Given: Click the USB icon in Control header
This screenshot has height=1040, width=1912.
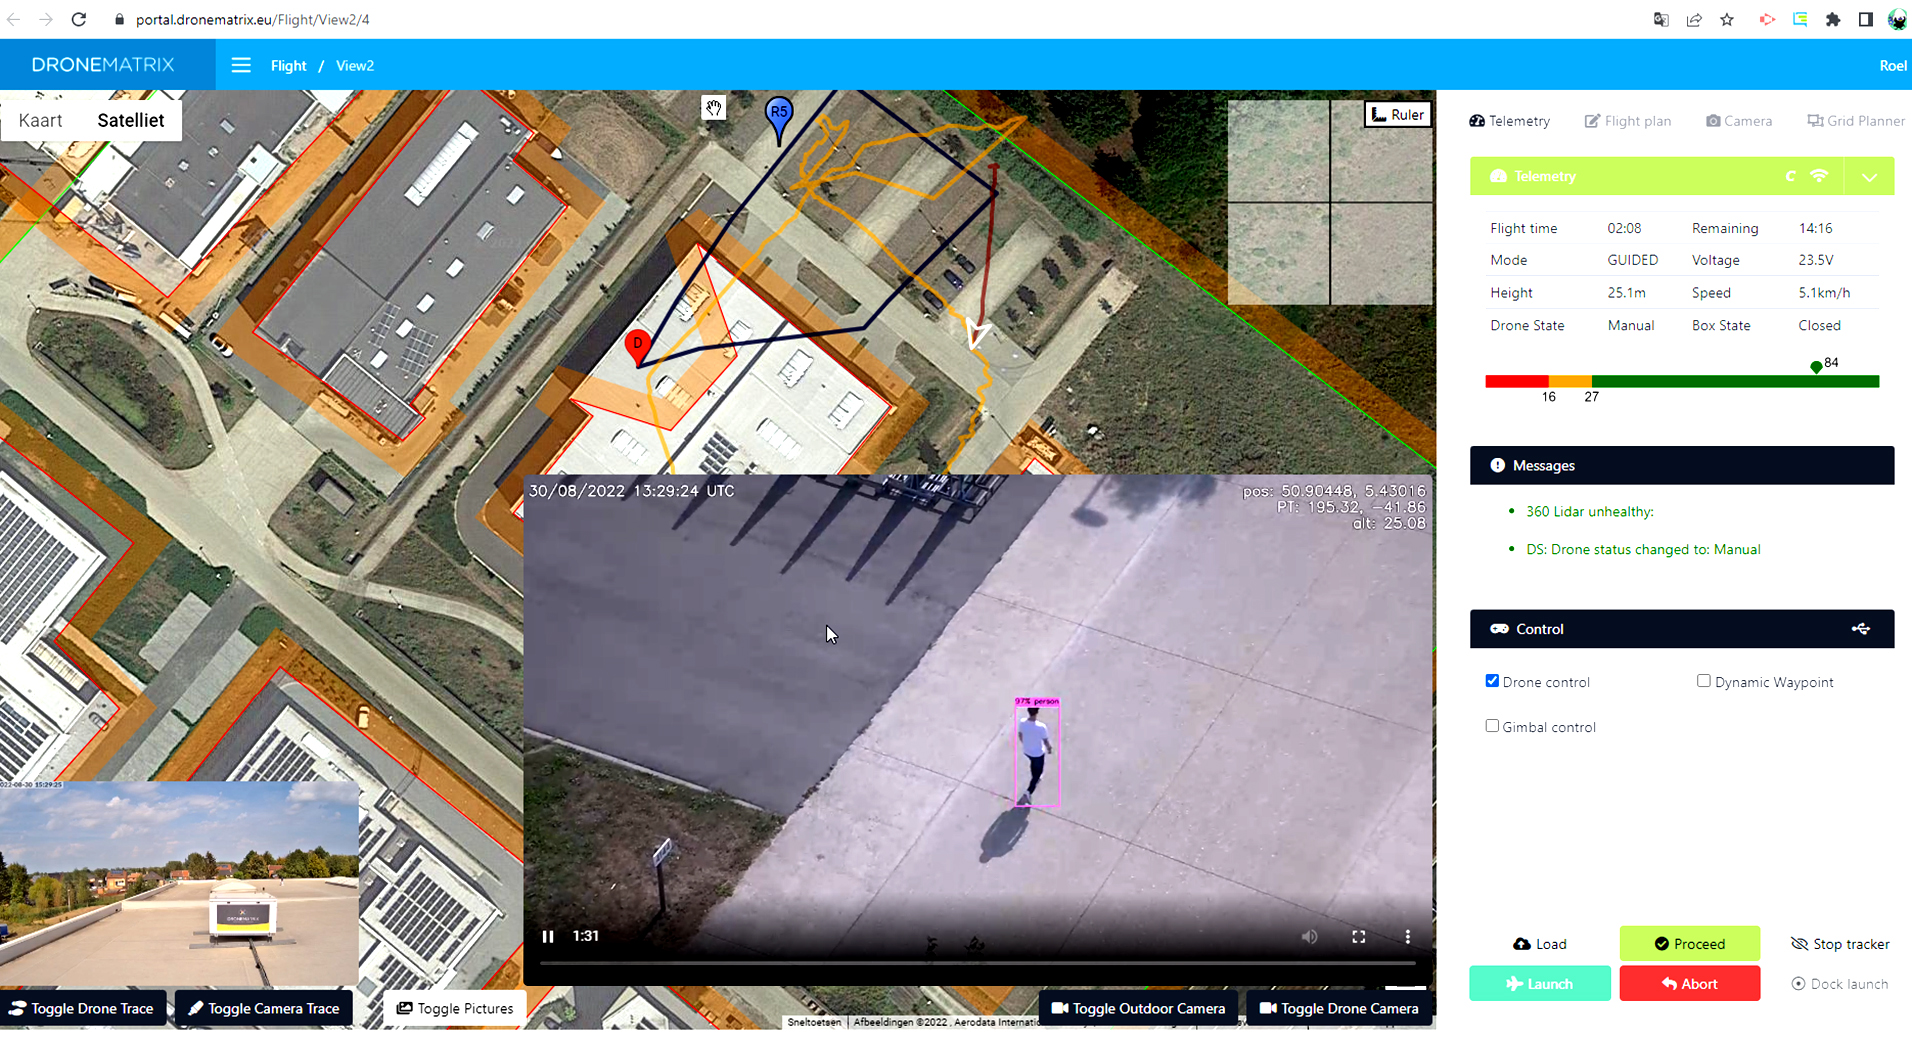Looking at the screenshot, I should coord(1860,629).
